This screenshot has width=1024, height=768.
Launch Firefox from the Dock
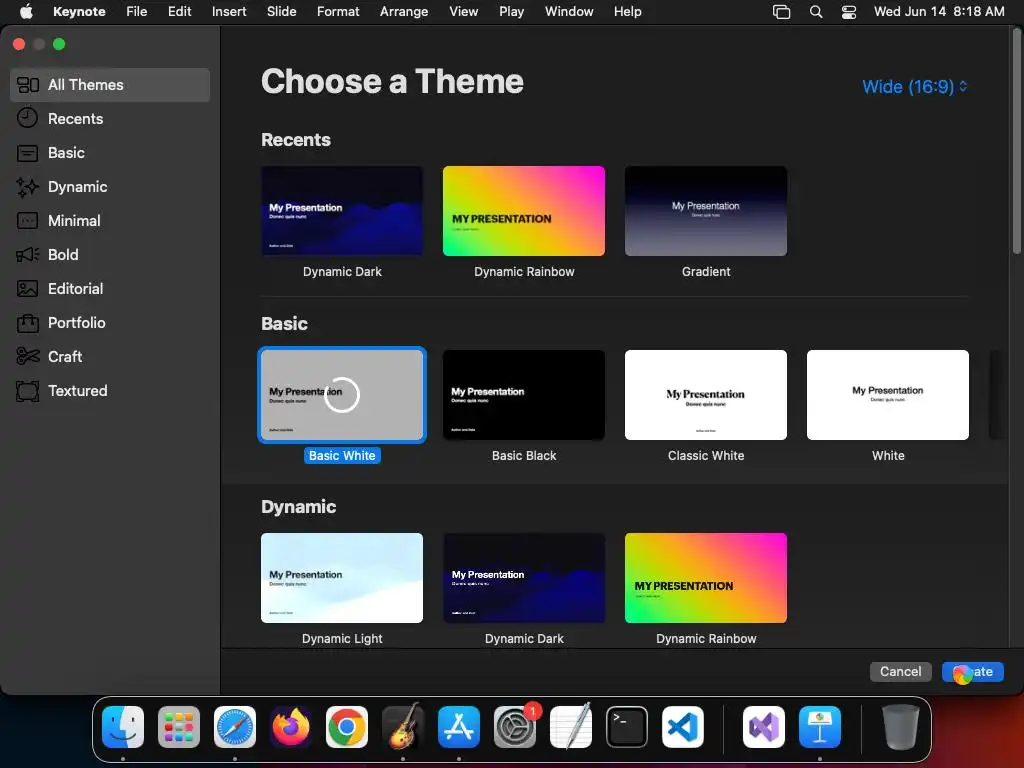point(291,727)
